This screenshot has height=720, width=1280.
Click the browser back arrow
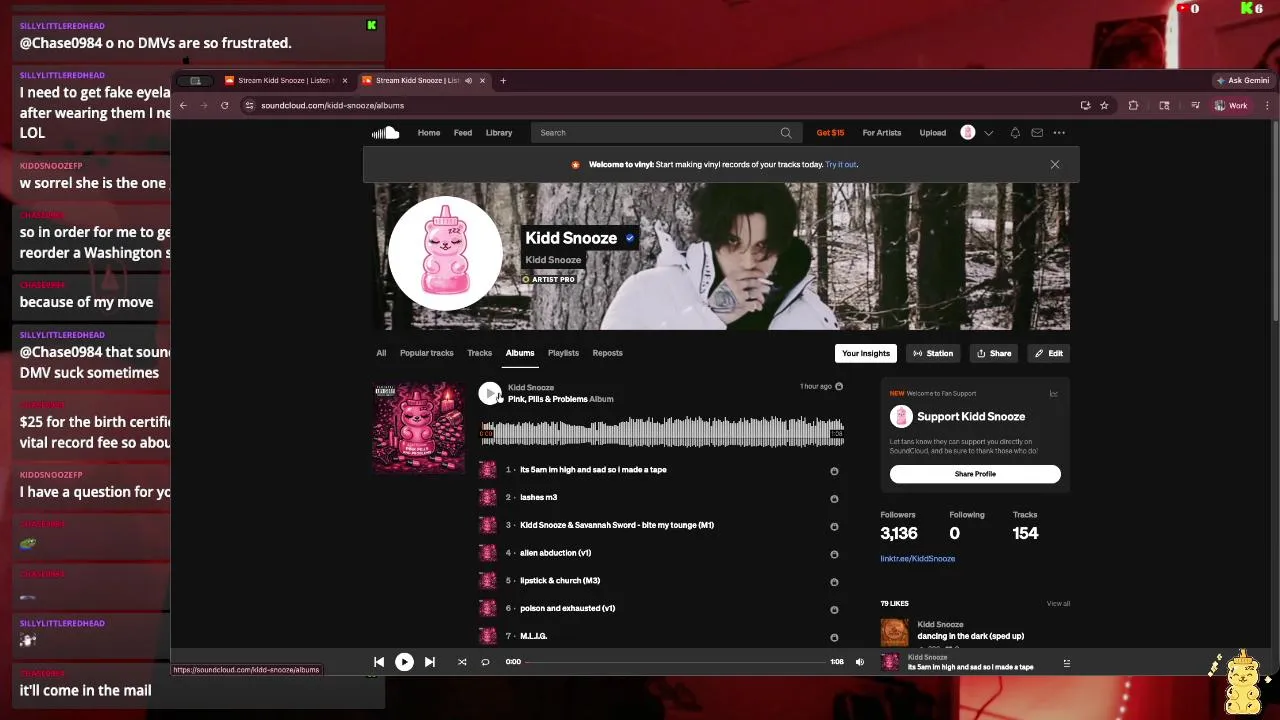(x=183, y=105)
